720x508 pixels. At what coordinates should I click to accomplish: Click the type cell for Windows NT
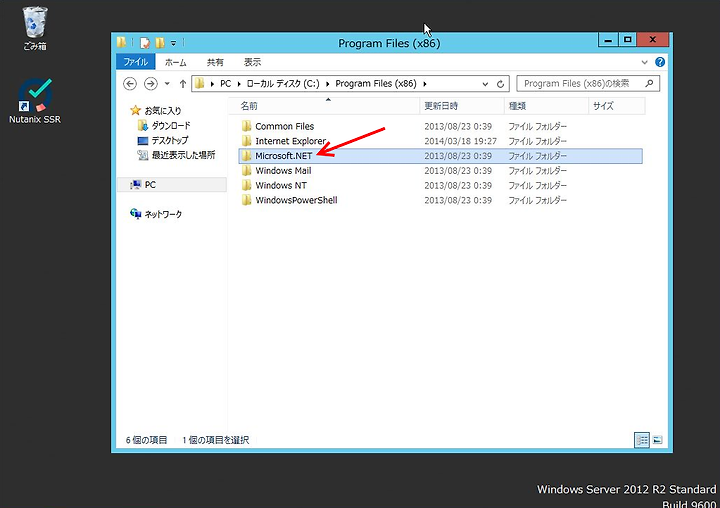[x=538, y=185]
